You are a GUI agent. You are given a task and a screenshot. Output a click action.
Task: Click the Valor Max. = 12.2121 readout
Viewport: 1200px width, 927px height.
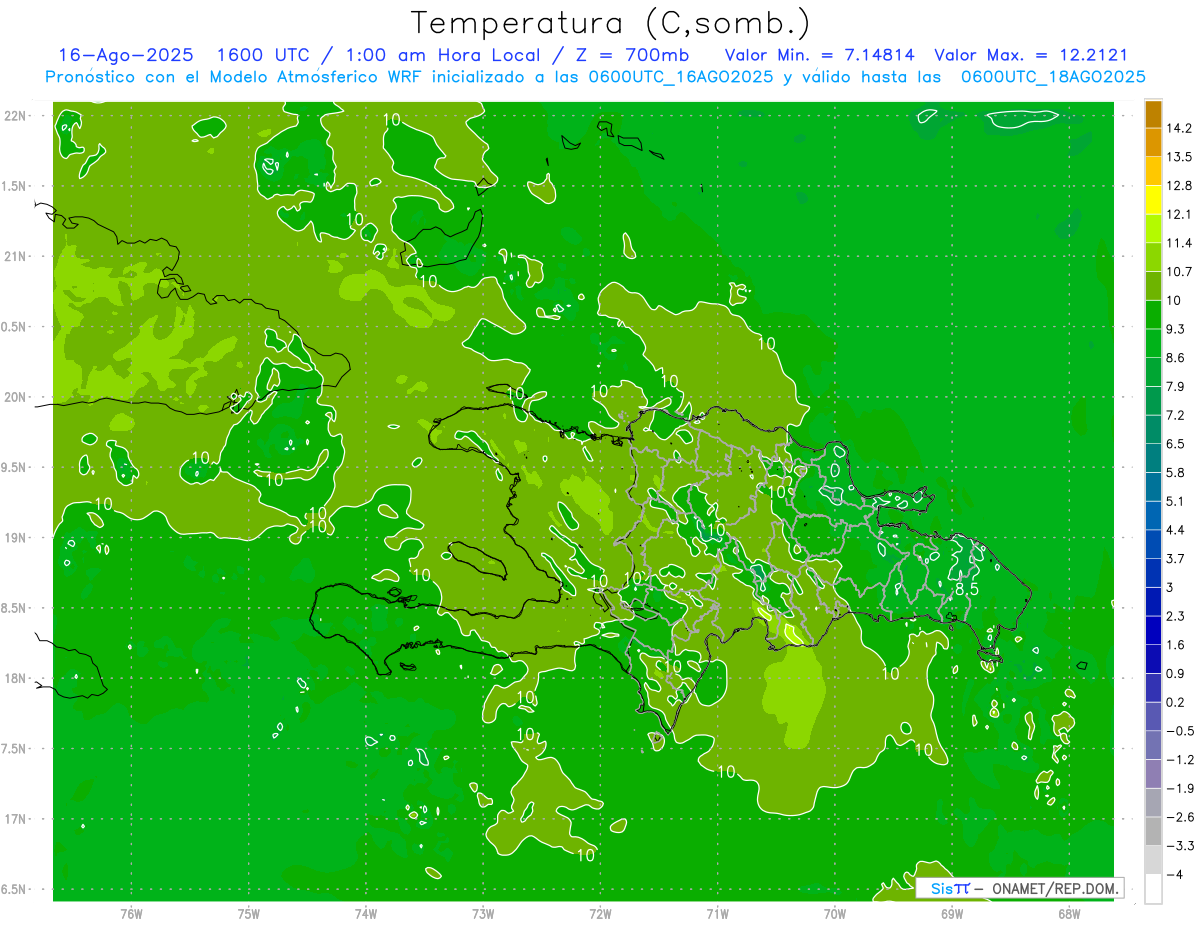(1030, 55)
